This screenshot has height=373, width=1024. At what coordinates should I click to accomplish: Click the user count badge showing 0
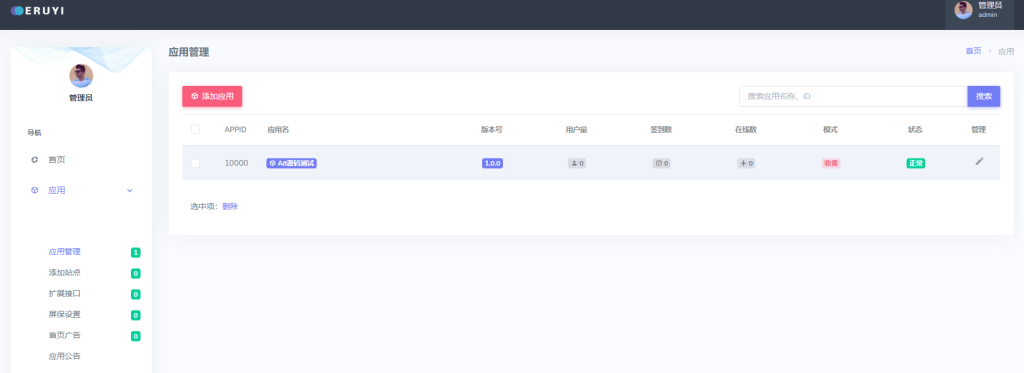pos(577,163)
